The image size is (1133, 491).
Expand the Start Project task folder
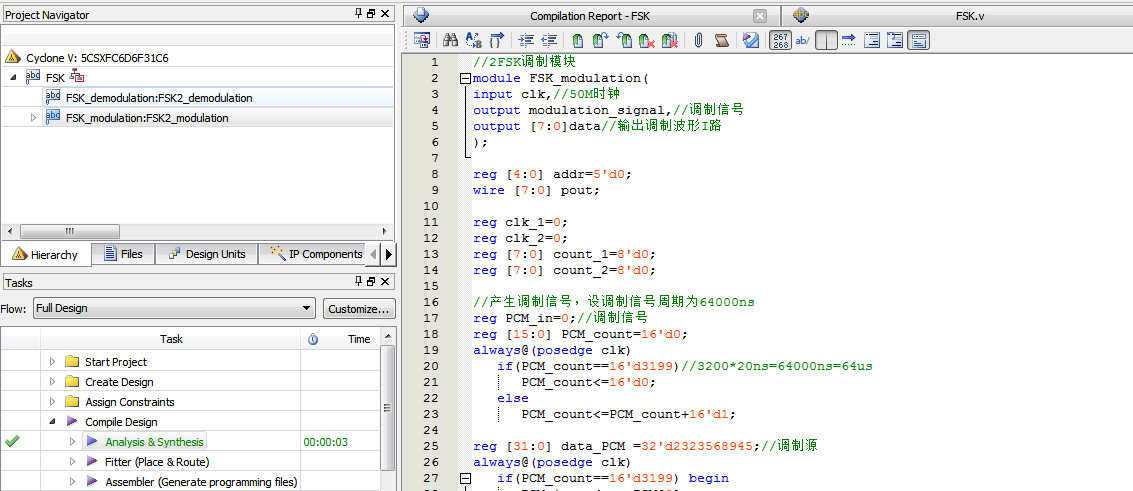point(53,362)
